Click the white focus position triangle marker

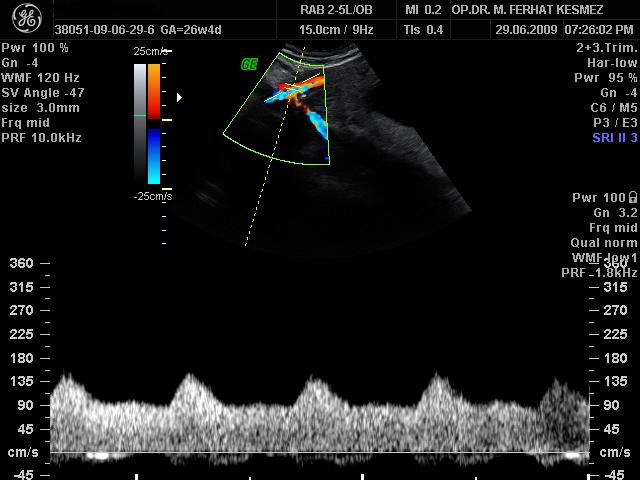[x=179, y=97]
